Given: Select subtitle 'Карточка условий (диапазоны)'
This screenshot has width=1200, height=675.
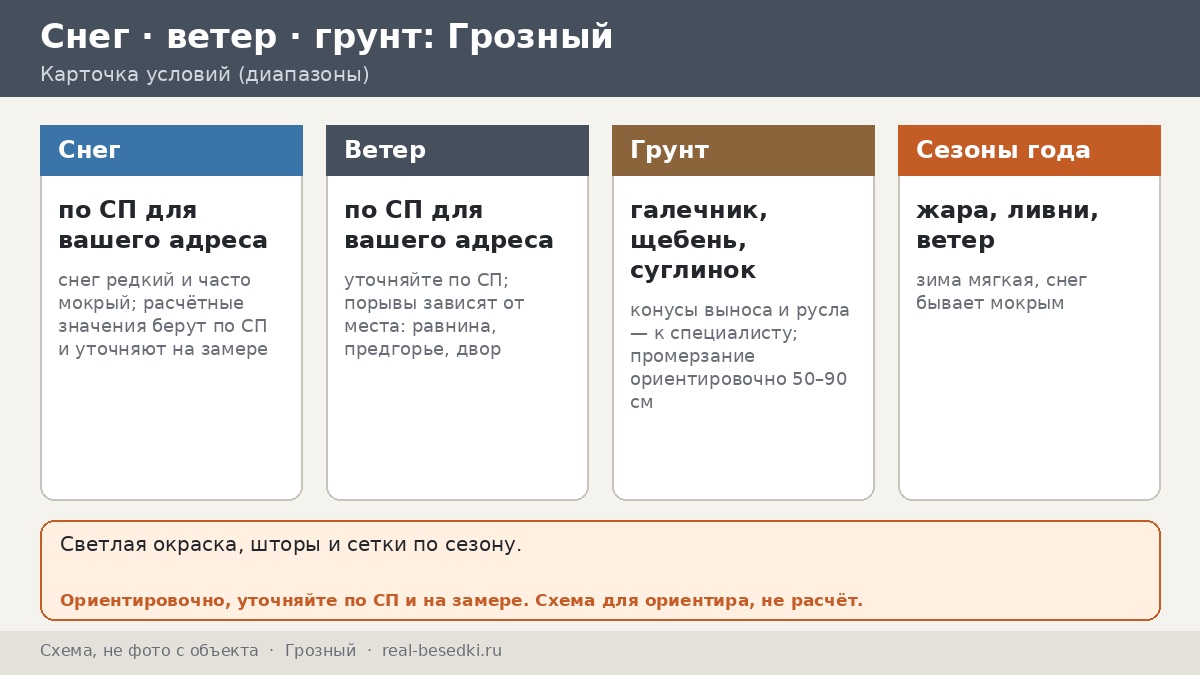Looking at the screenshot, I should click(205, 75).
